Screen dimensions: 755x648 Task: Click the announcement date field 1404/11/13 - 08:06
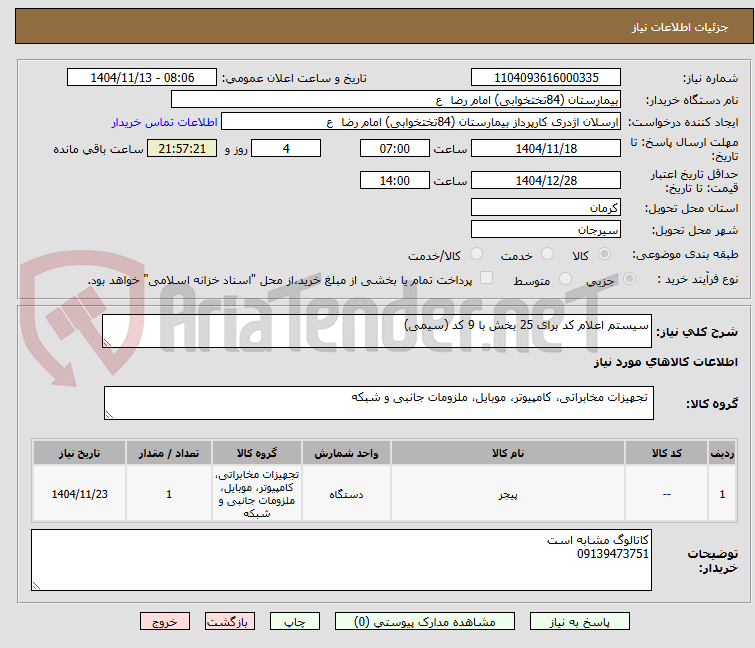coord(142,78)
